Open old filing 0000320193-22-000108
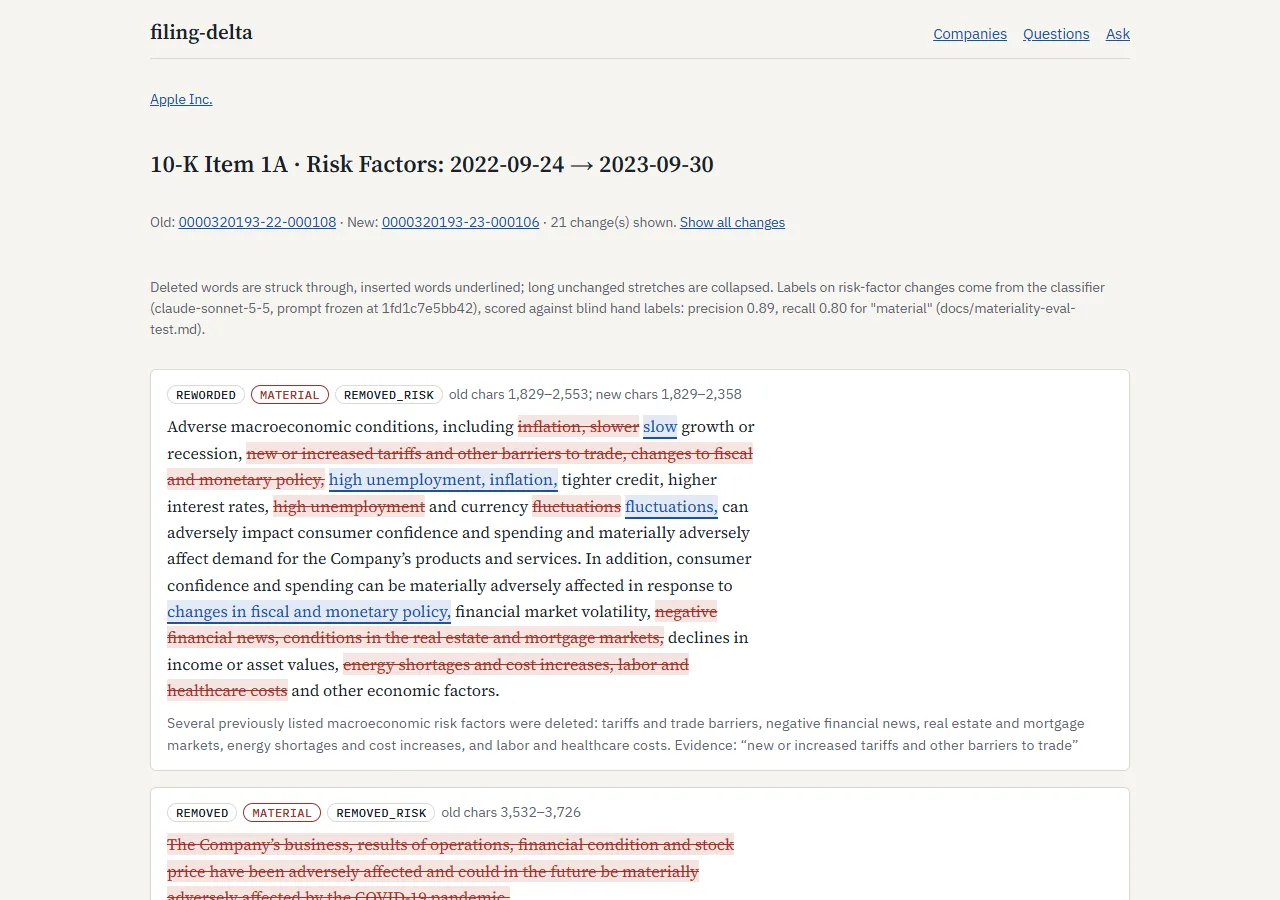 click(257, 222)
